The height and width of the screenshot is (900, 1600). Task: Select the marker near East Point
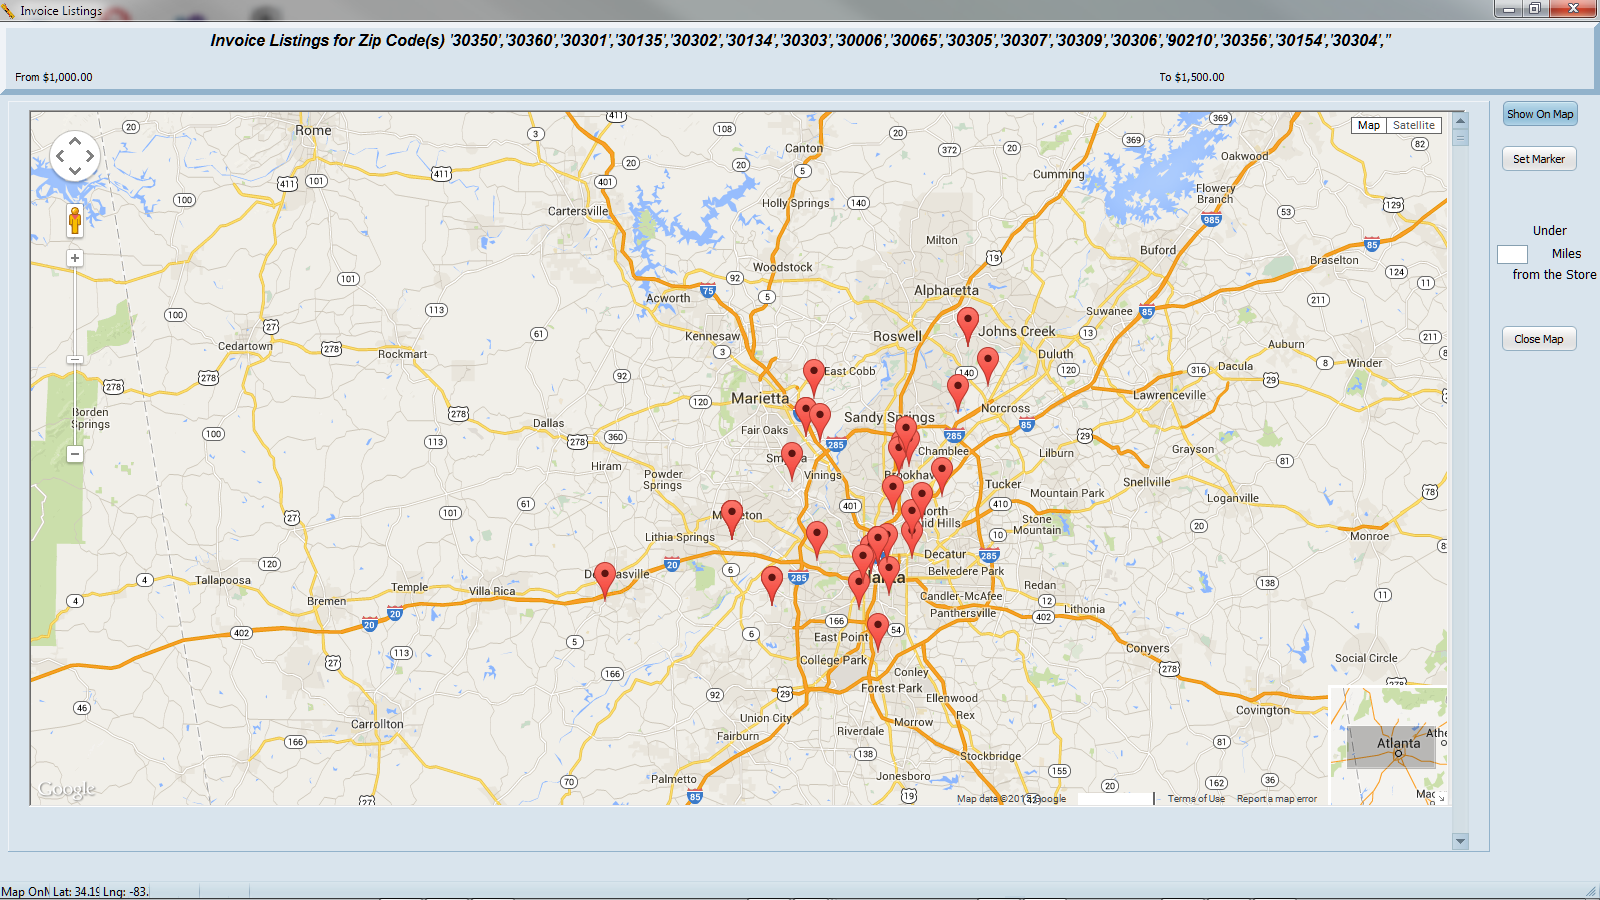(x=877, y=631)
